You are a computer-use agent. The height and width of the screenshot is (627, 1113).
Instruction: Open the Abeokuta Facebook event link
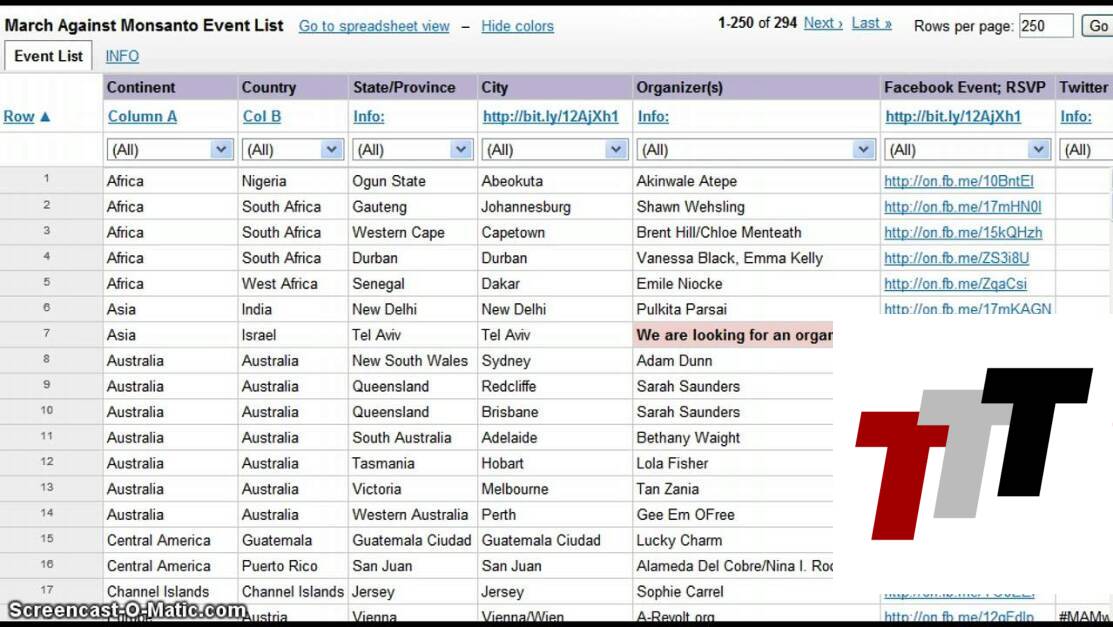pos(958,181)
